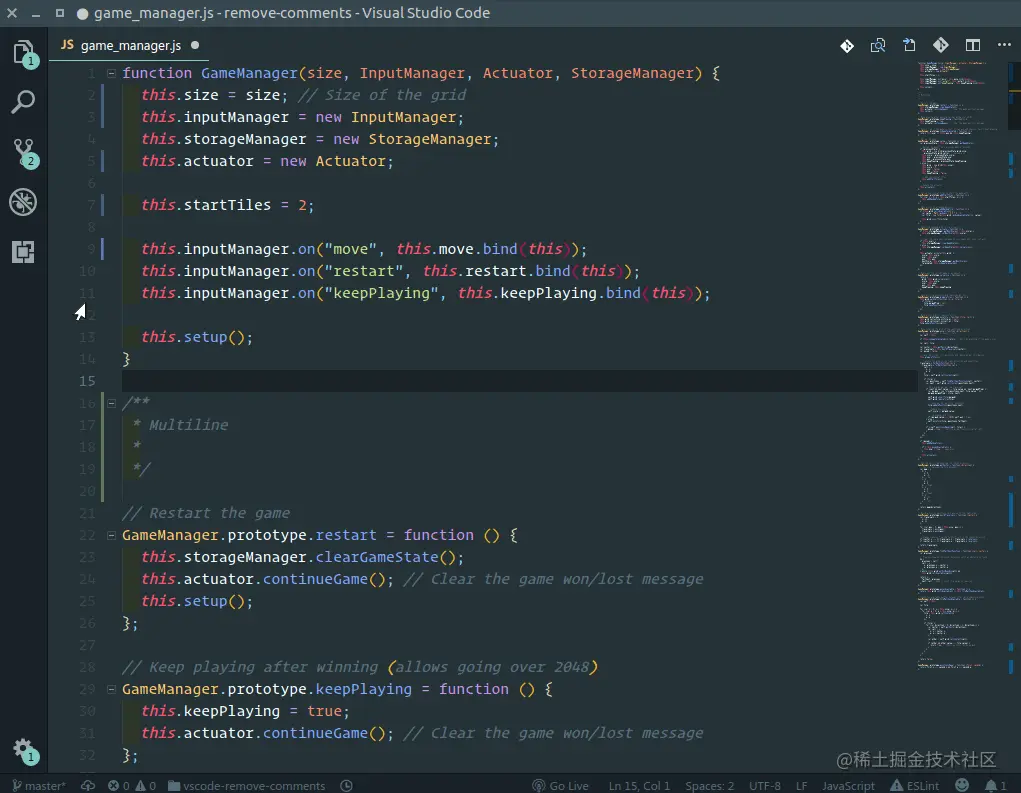Click Go Live in the status bar
The height and width of the screenshot is (793, 1021).
[x=561, y=785]
